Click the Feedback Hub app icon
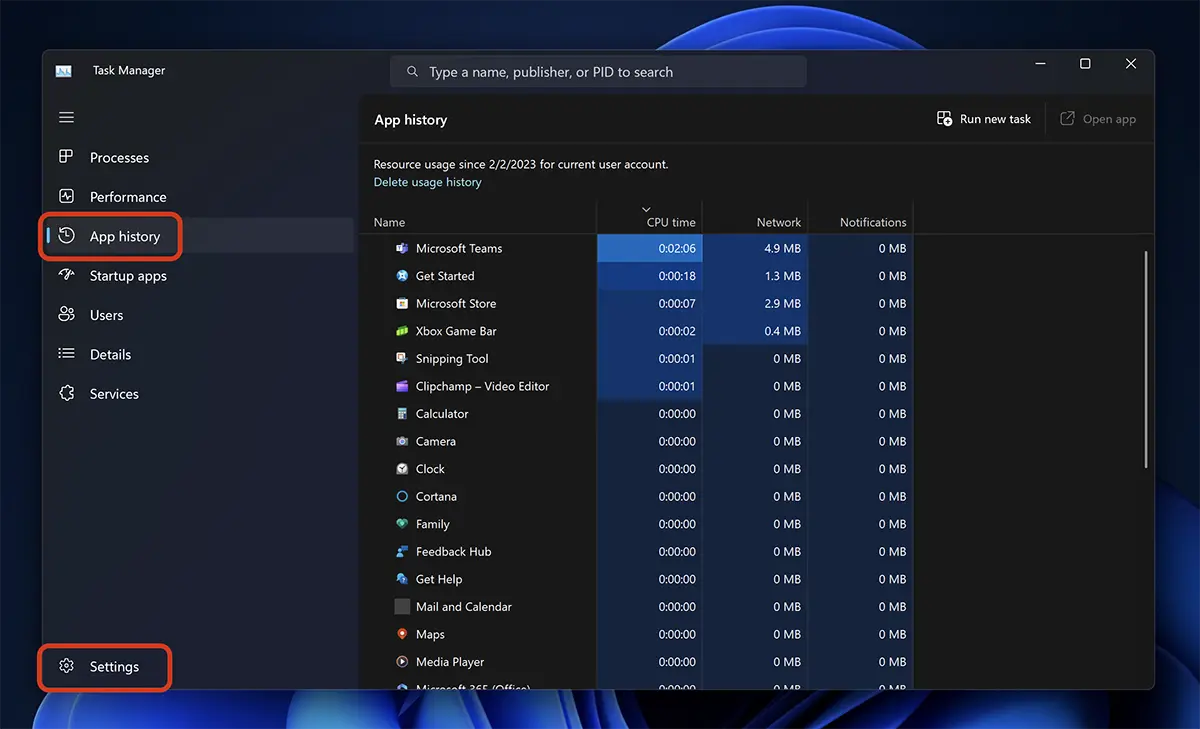This screenshot has height=729, width=1200. [x=402, y=551]
